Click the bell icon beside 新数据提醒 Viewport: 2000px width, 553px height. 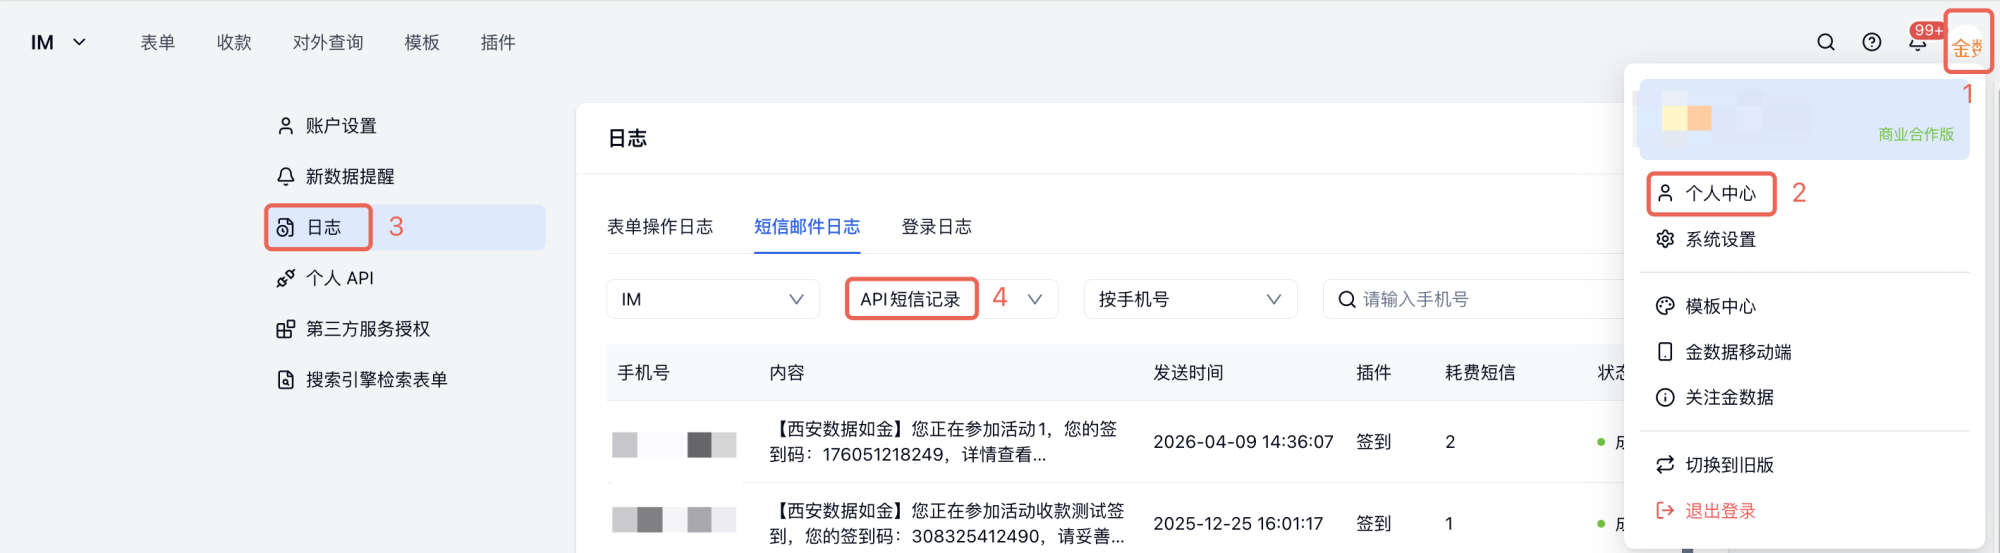(286, 177)
